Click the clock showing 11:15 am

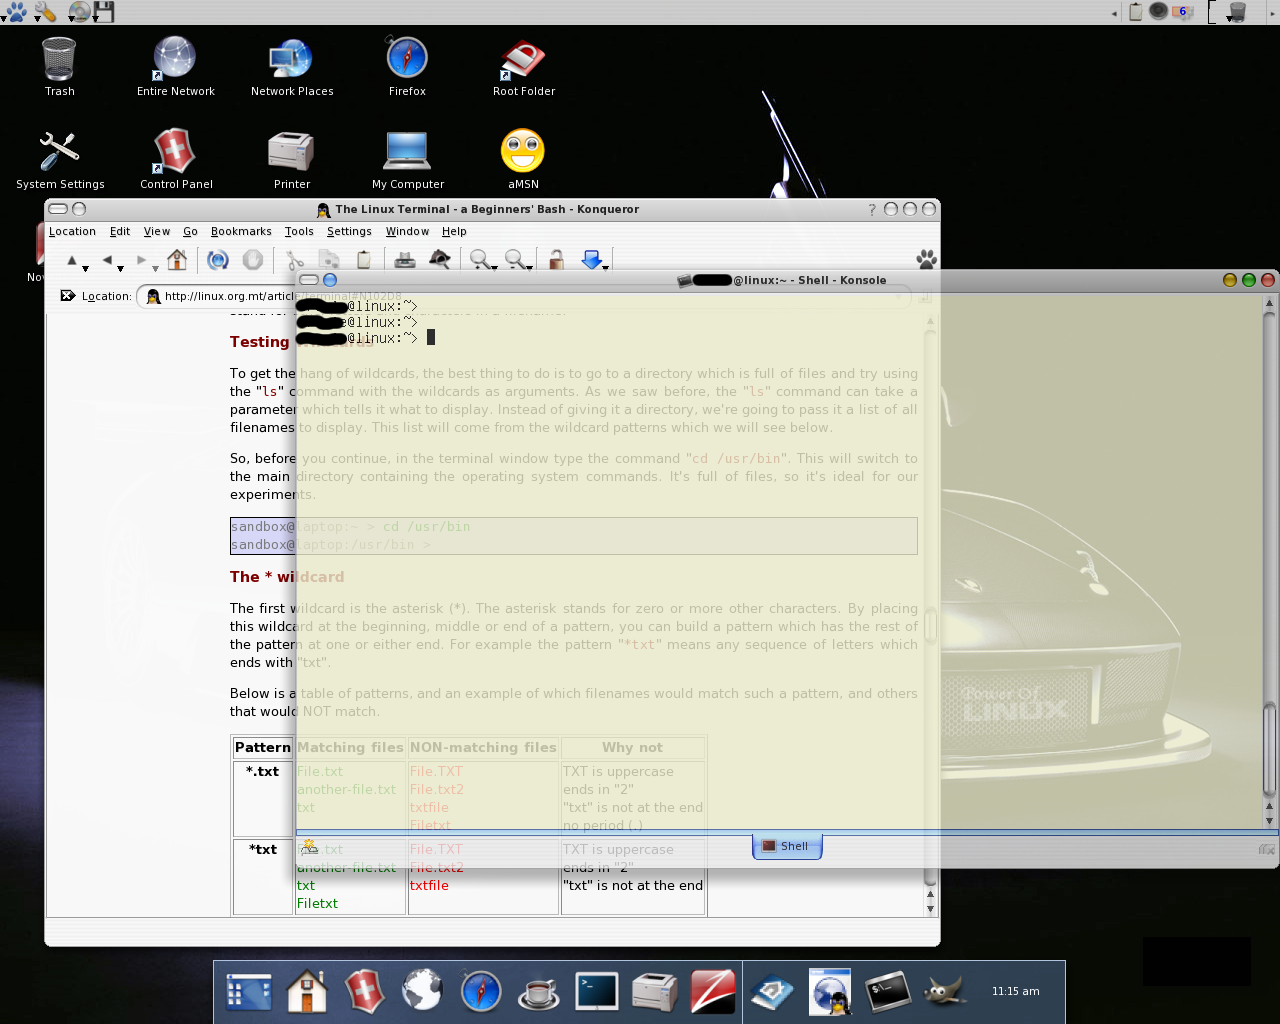[1015, 991]
